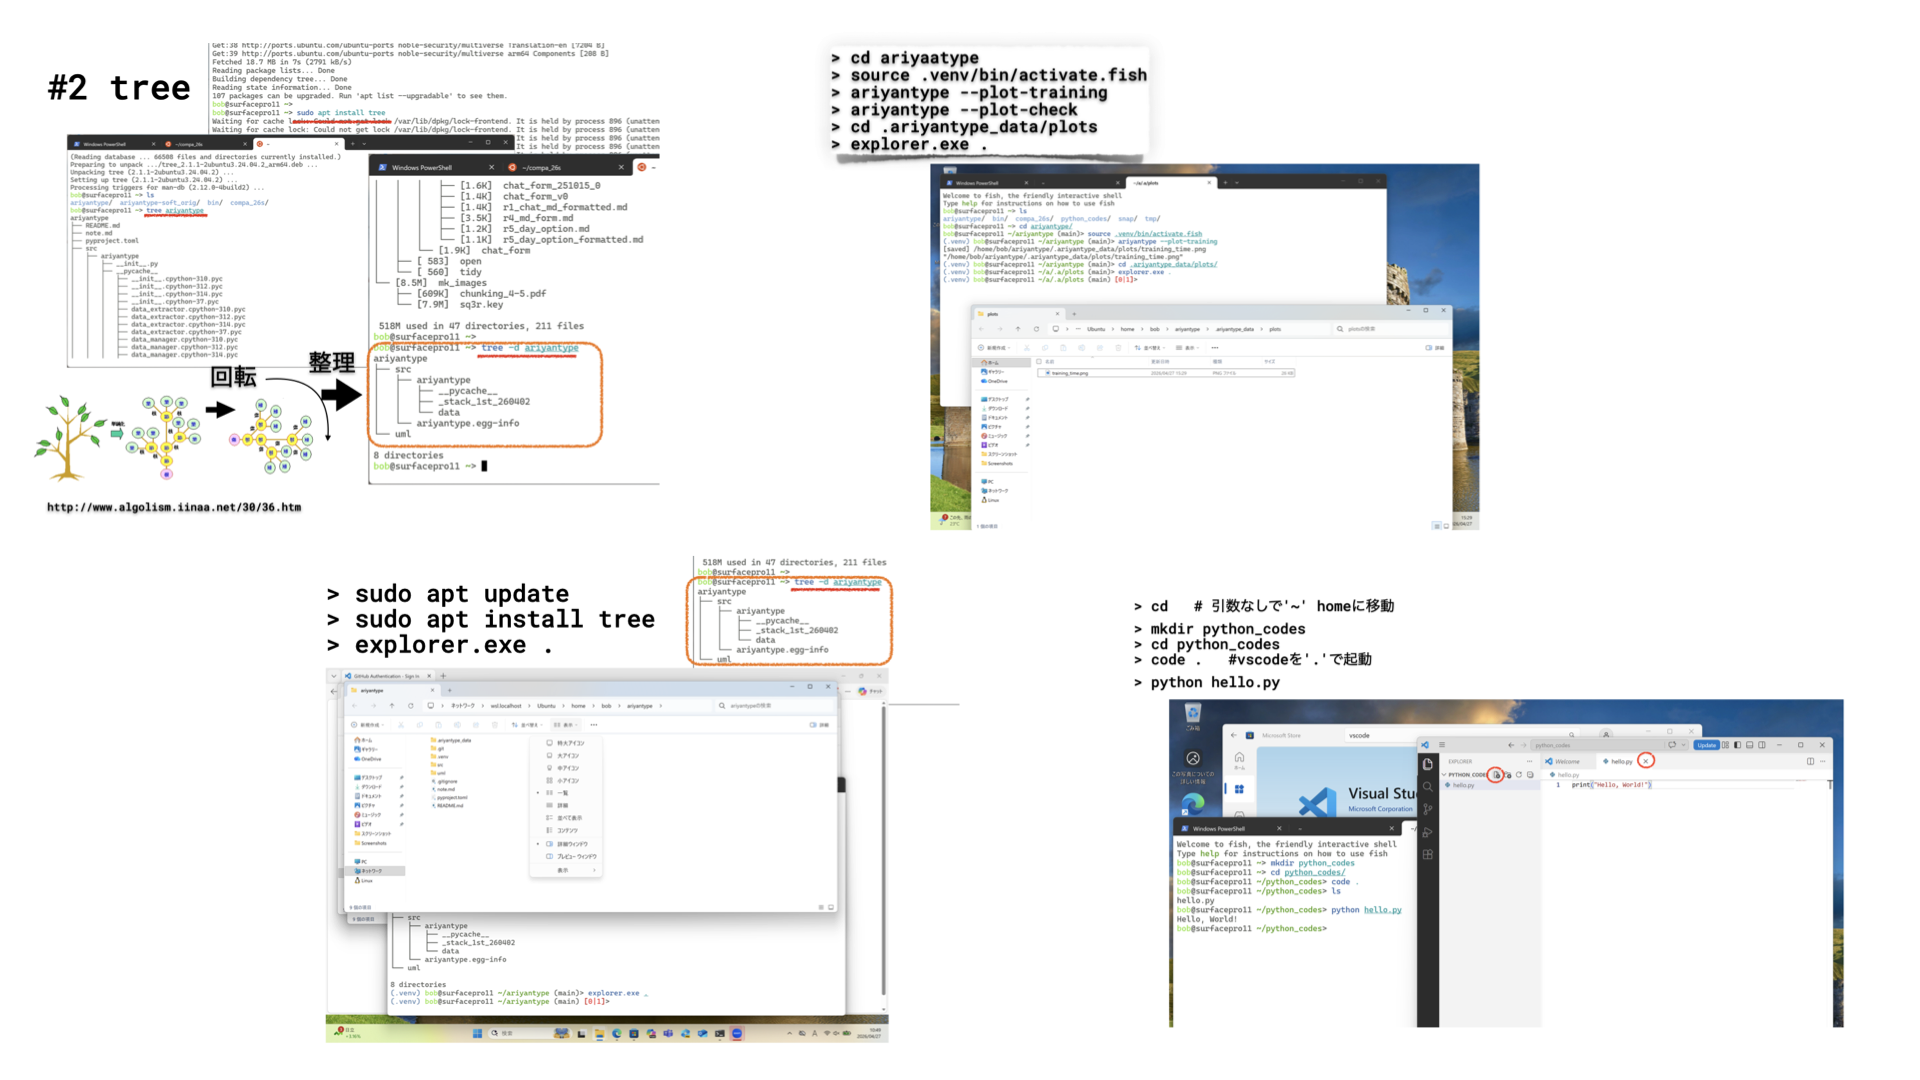The width and height of the screenshot is (1920, 1080).
Task: Click VS Code customize layout icon
Action: (x=1725, y=745)
